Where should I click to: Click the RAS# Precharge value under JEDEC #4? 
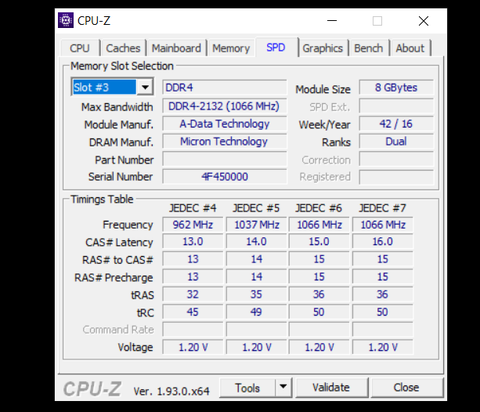point(193,277)
